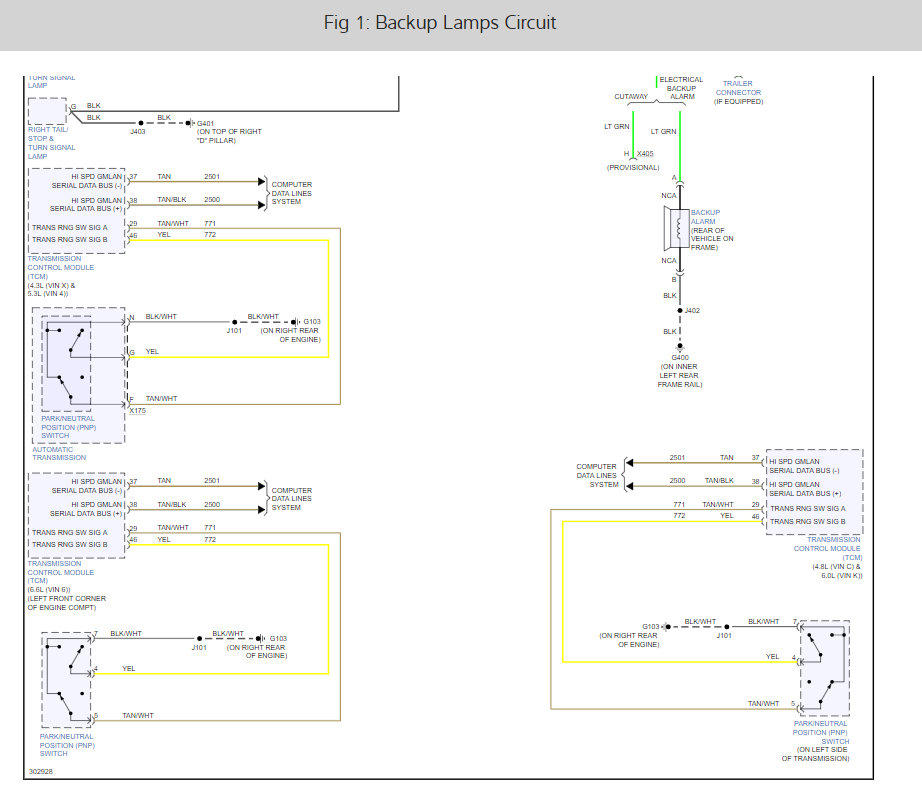
Task: Click the J403 splice dot
Action: pos(140,122)
